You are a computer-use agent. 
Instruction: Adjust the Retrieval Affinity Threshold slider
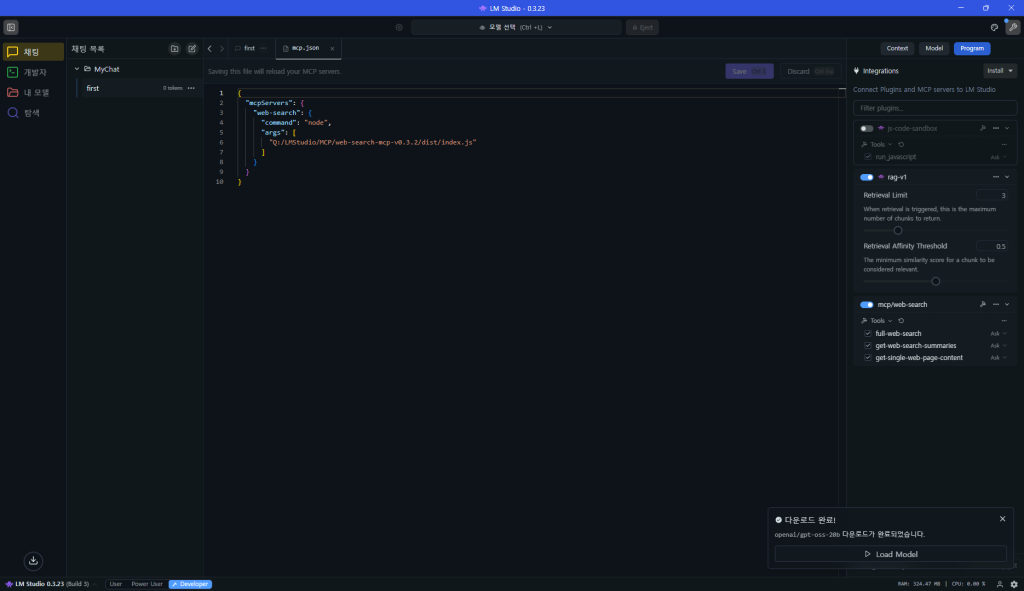935,281
